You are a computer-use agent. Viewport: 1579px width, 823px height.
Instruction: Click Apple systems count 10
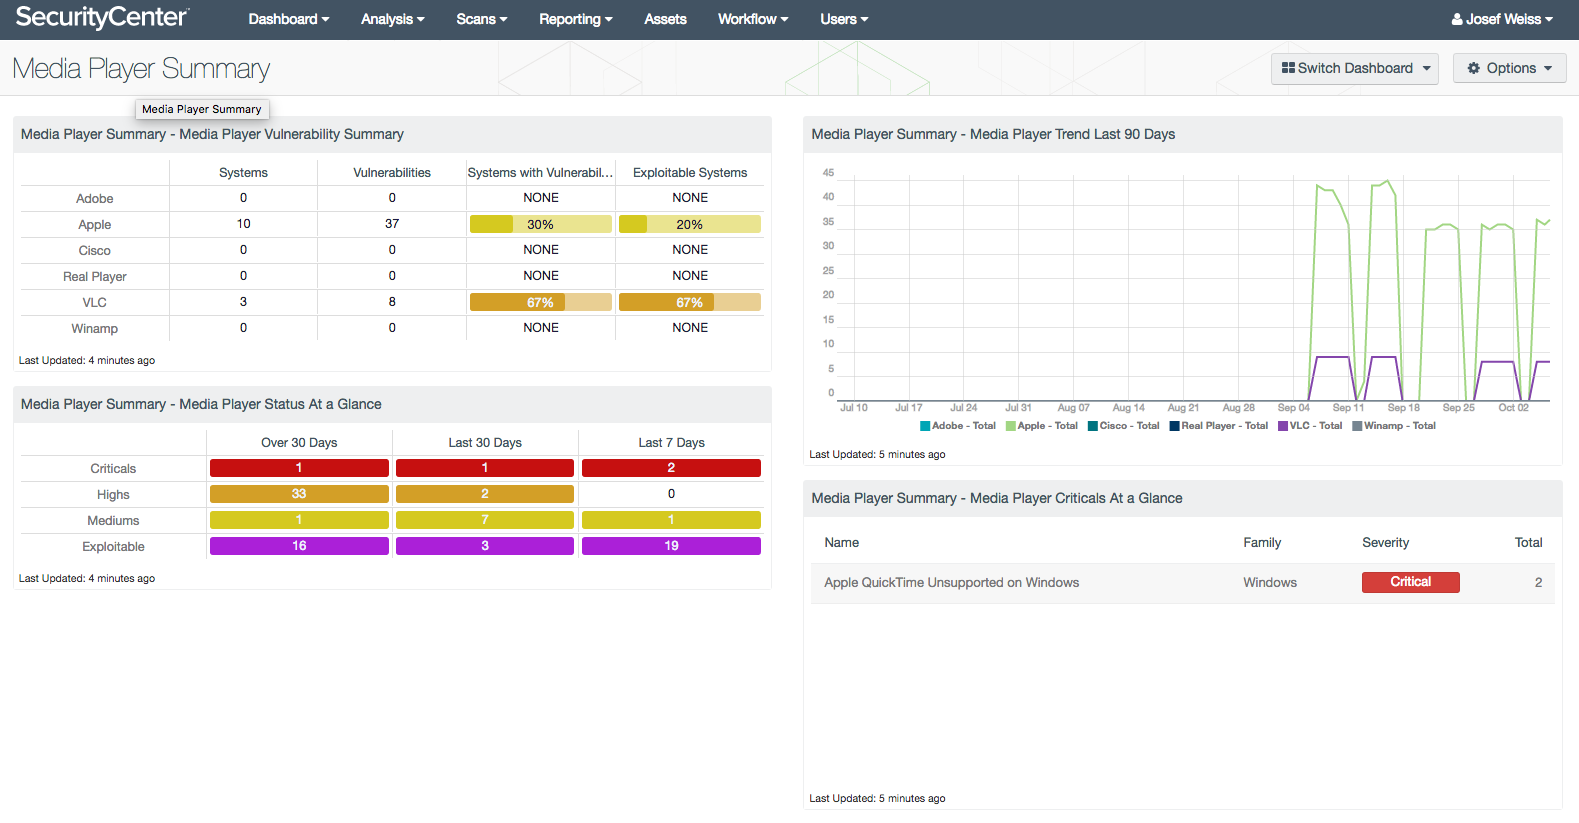[243, 224]
